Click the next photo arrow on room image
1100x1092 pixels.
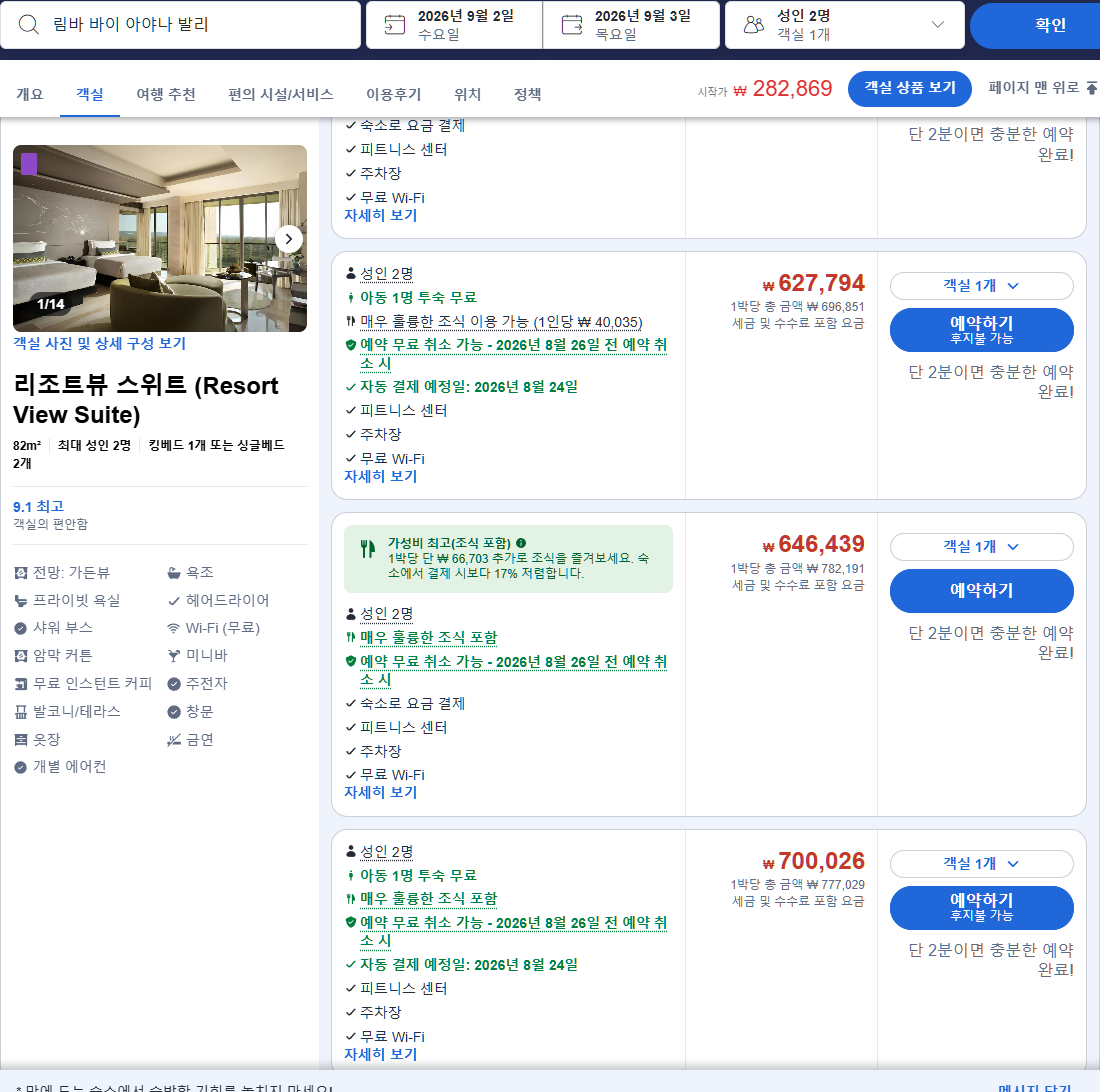point(289,239)
